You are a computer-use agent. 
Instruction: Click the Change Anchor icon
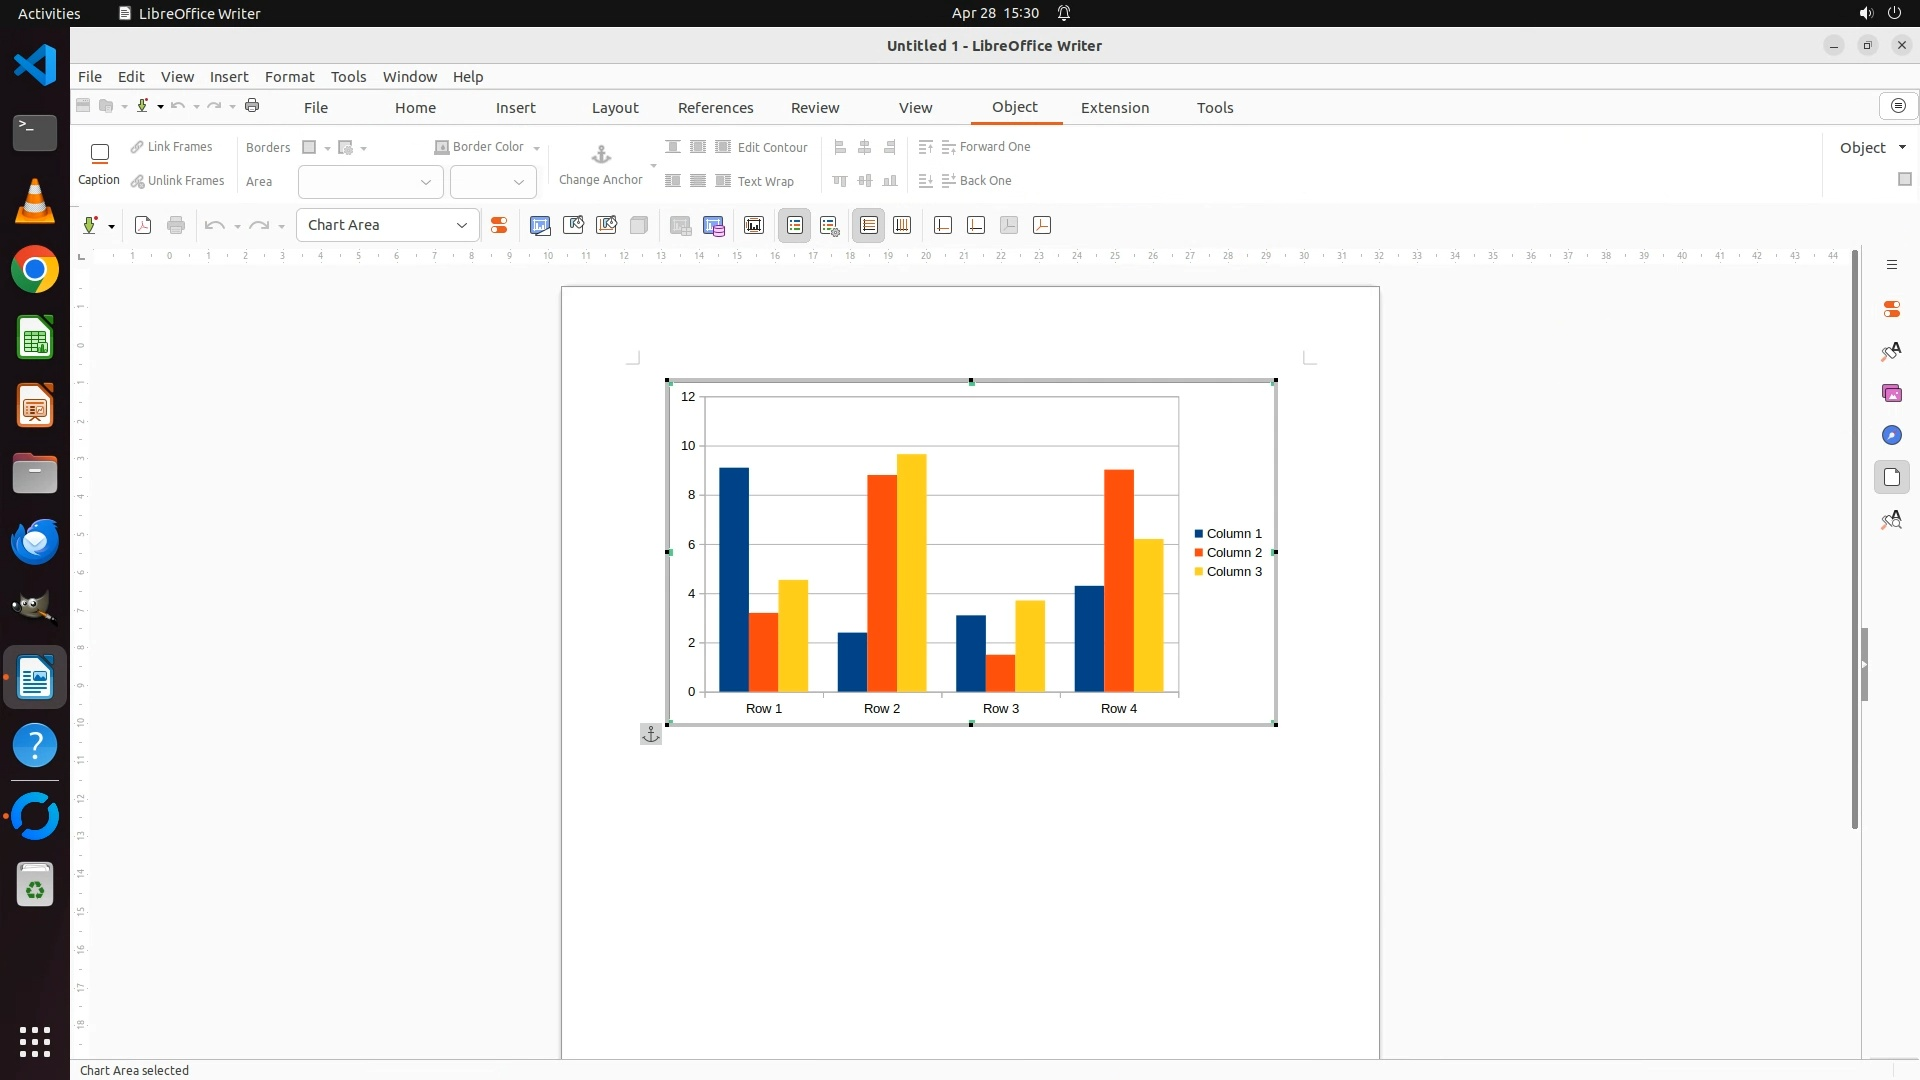coord(600,156)
